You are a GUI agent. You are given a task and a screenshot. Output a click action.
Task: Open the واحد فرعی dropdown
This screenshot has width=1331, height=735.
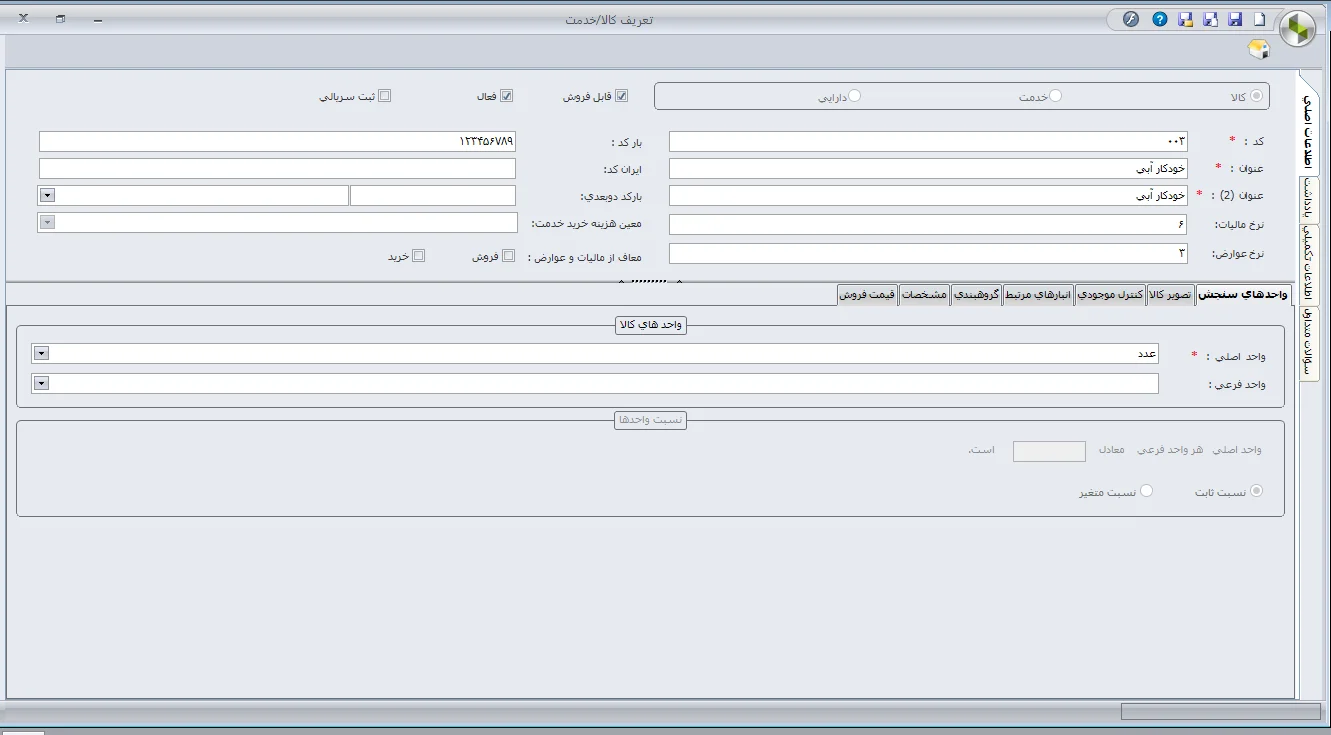tap(40, 383)
